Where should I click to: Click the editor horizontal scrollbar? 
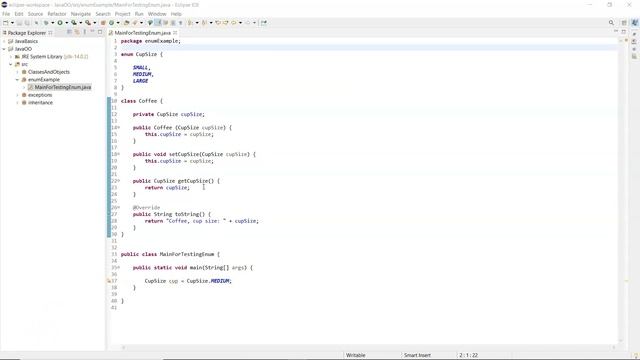pyautogui.click(x=369, y=347)
